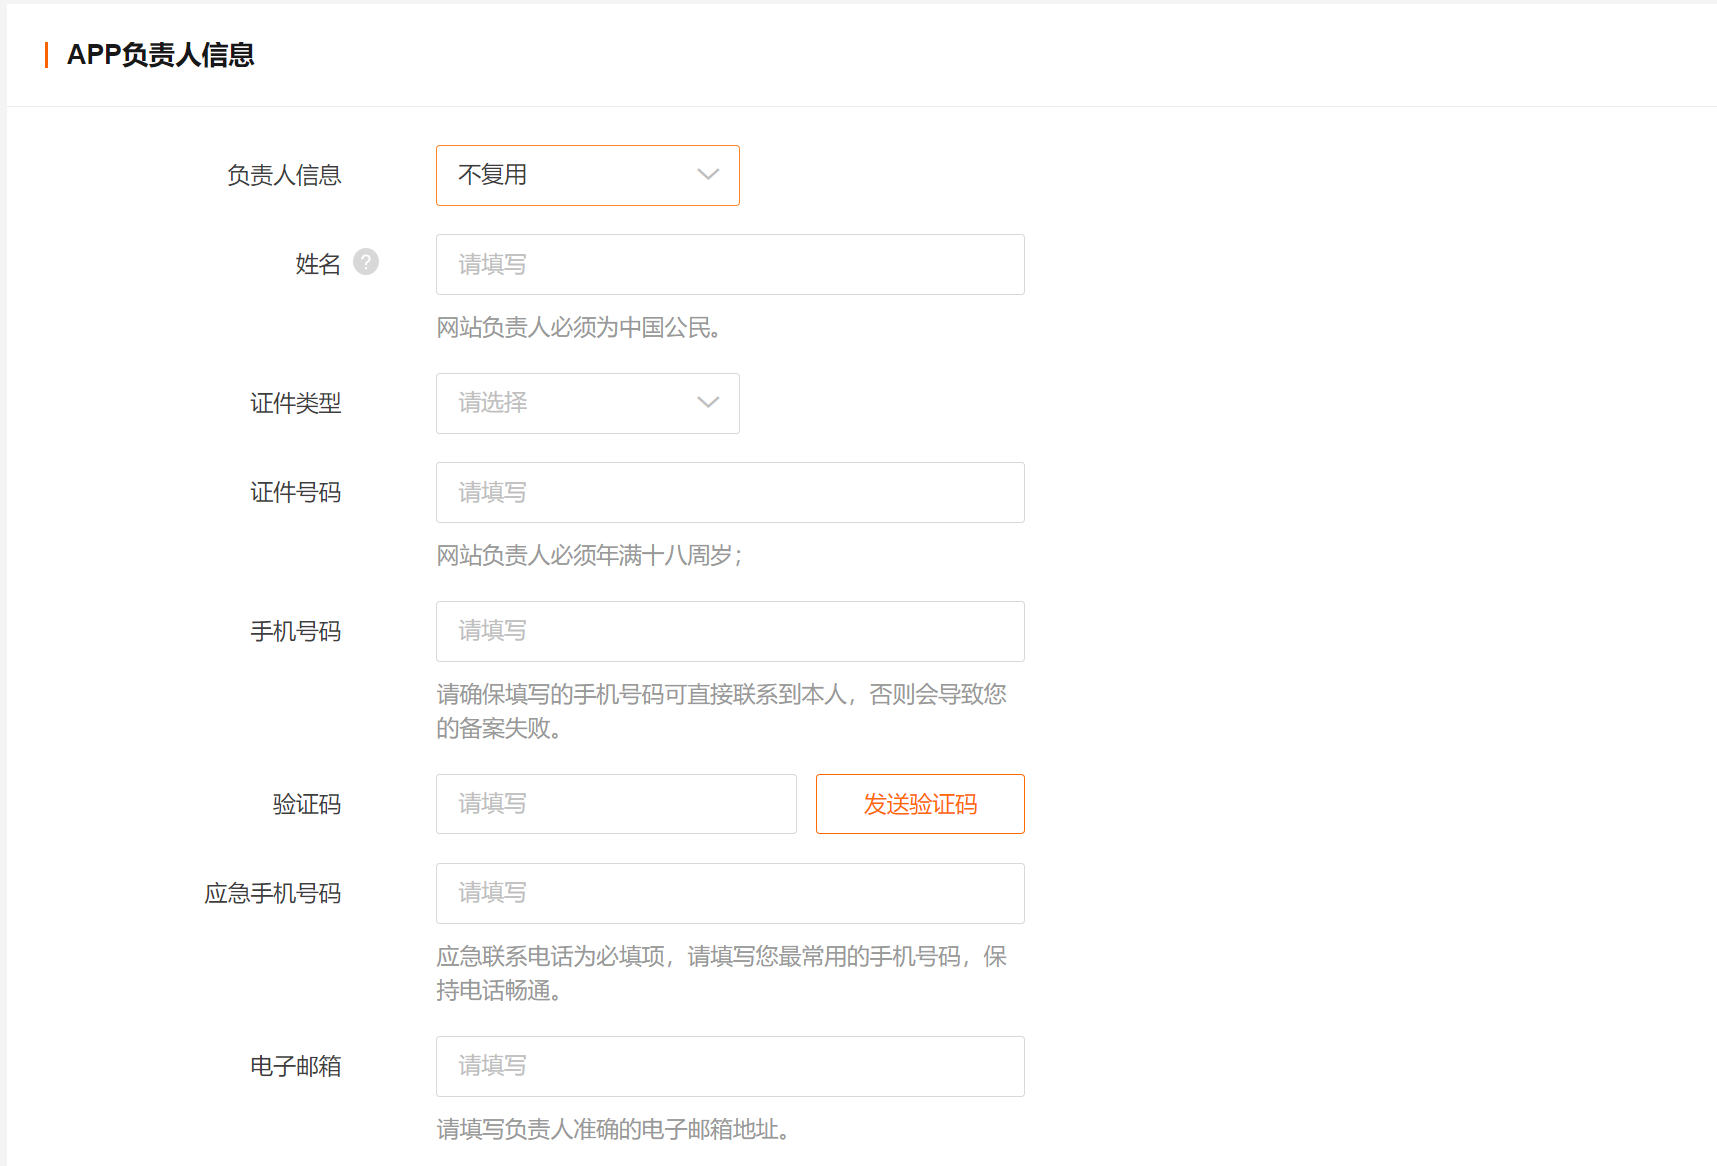1717x1166 pixels.
Task: Click the help icon next to 姓名
Action: click(366, 262)
